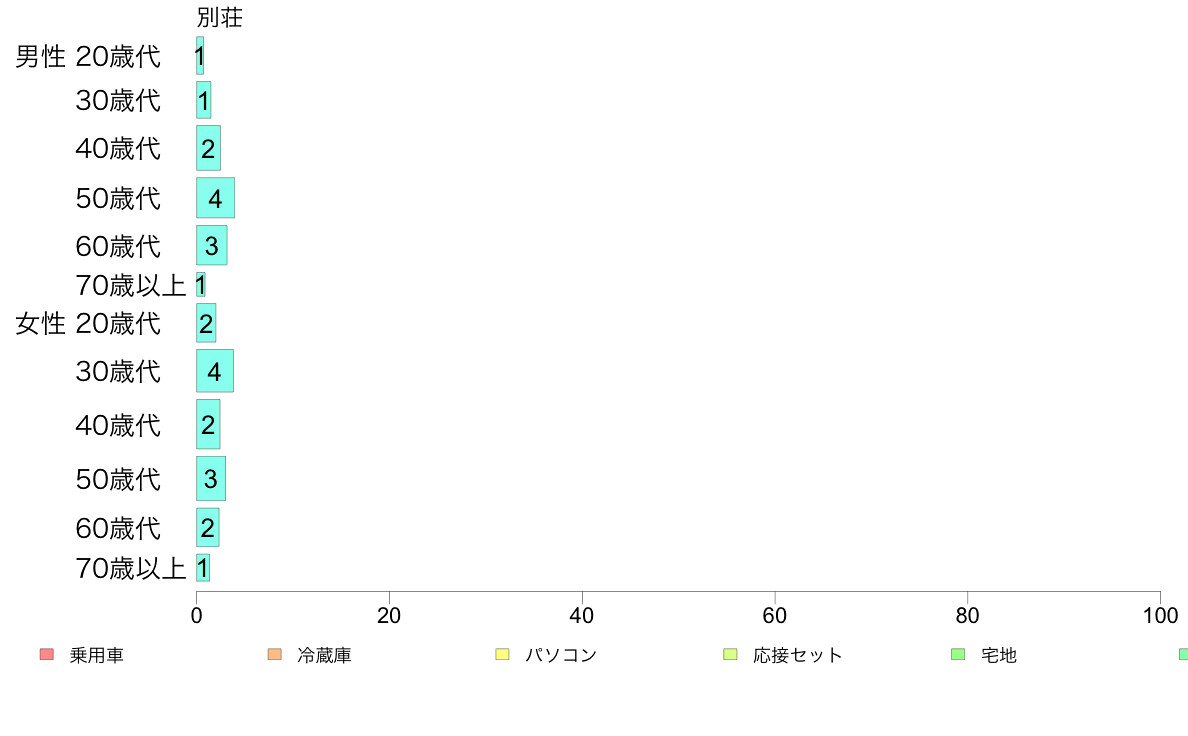The width and height of the screenshot is (1188, 736).
Task: Select the 女性 50歳代 bar
Action: pyautogui.click(x=211, y=478)
